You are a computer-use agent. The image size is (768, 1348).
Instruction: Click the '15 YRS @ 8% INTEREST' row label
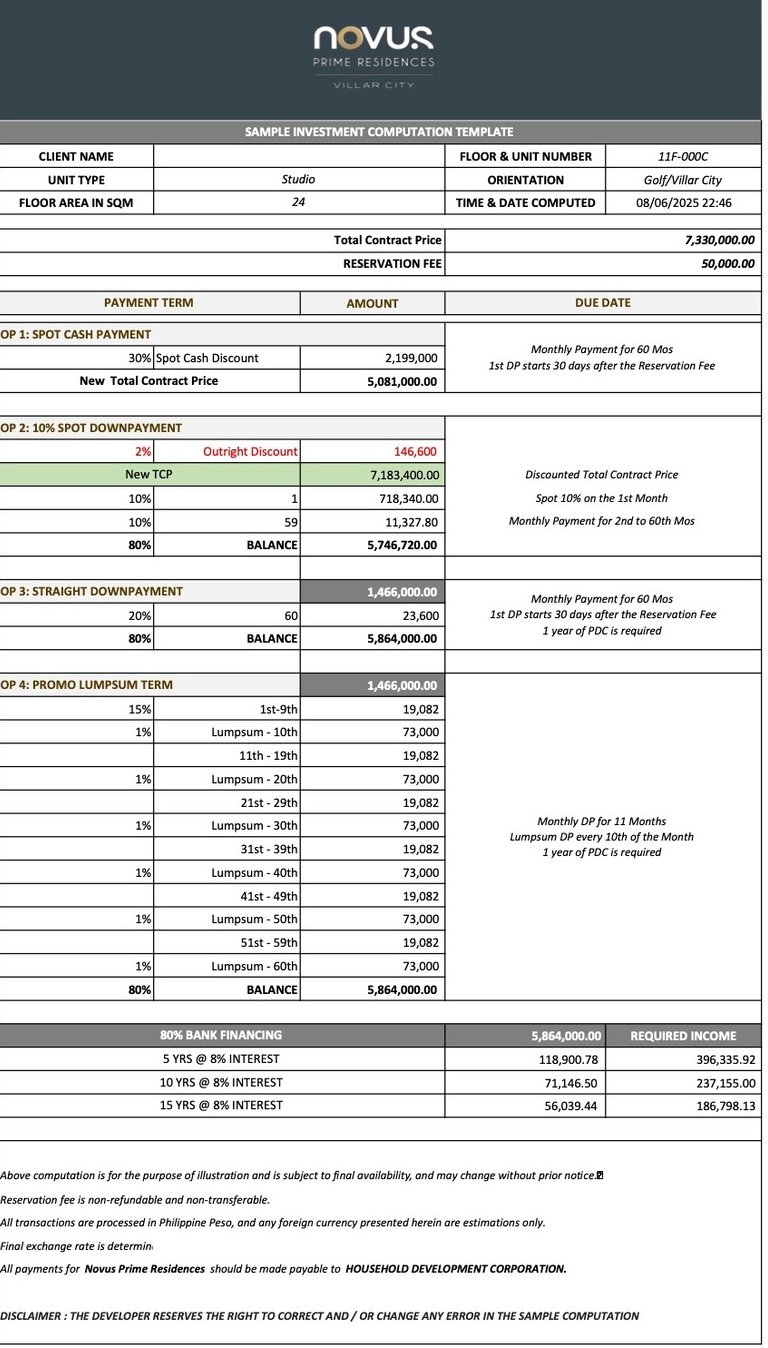(x=221, y=1105)
